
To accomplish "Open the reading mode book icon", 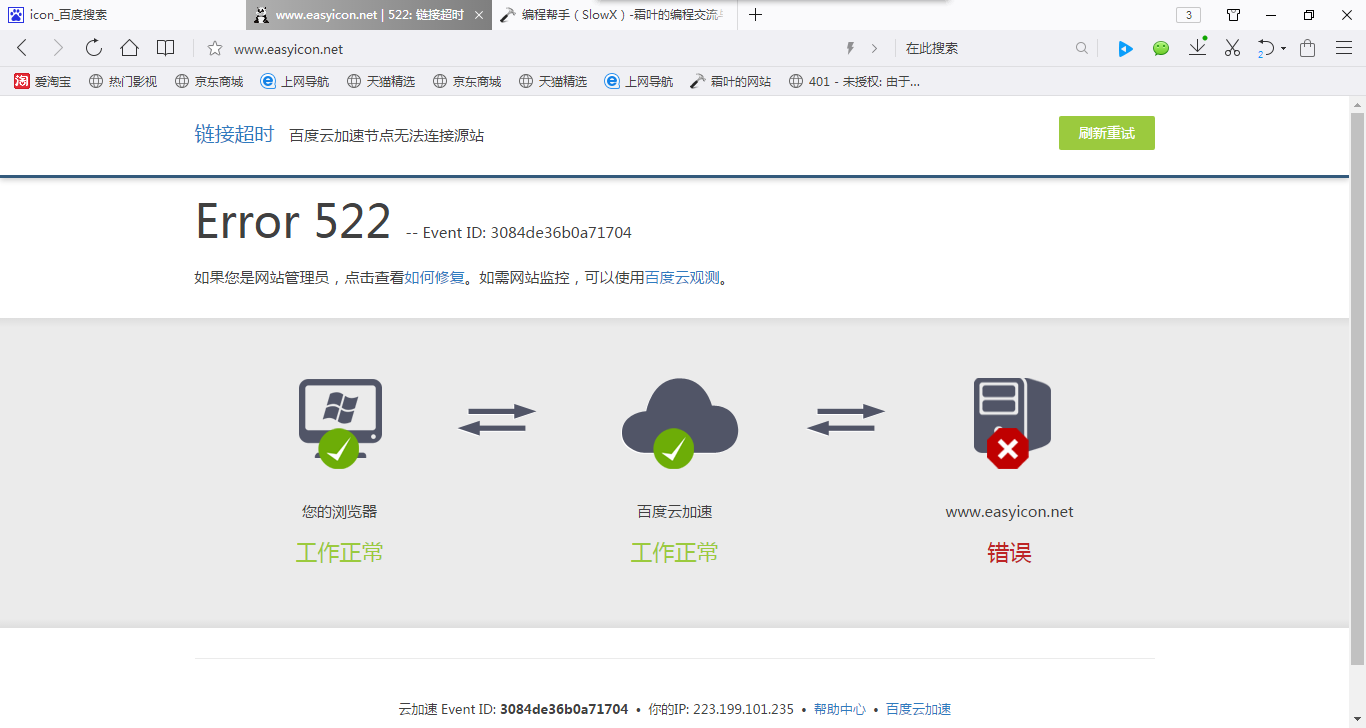I will coord(165,48).
